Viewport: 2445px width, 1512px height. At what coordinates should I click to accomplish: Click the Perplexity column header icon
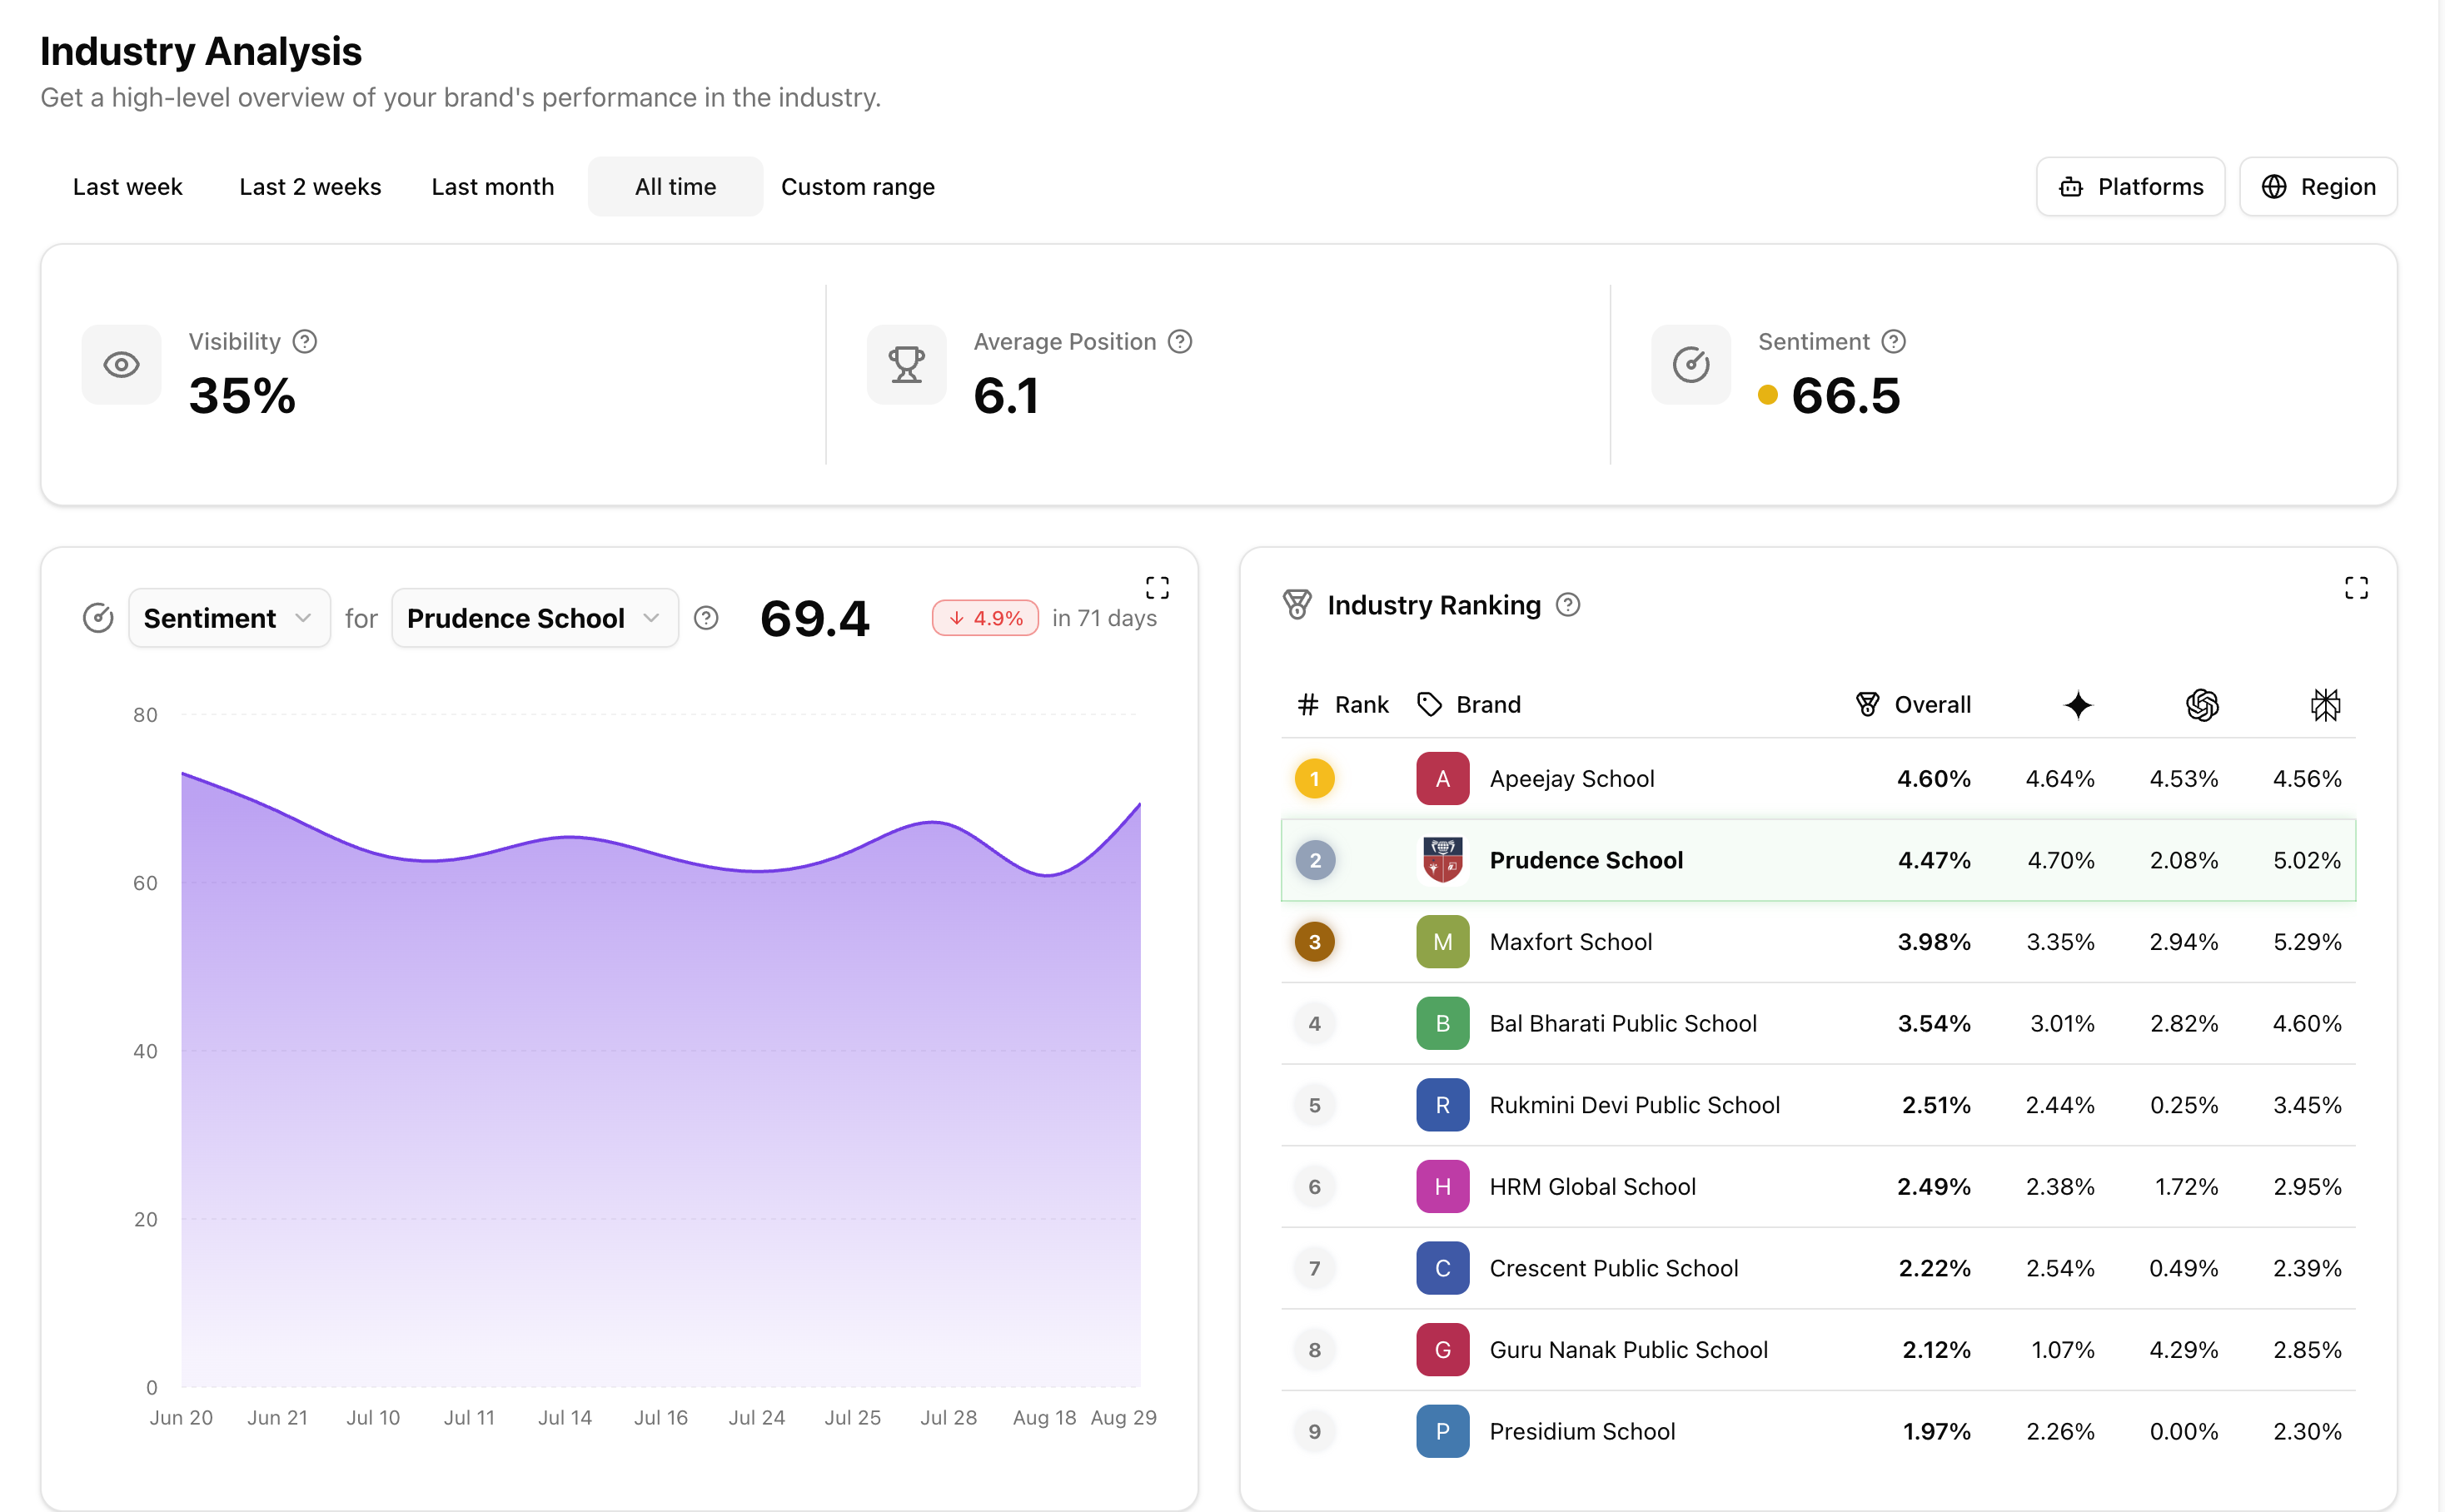2326,705
